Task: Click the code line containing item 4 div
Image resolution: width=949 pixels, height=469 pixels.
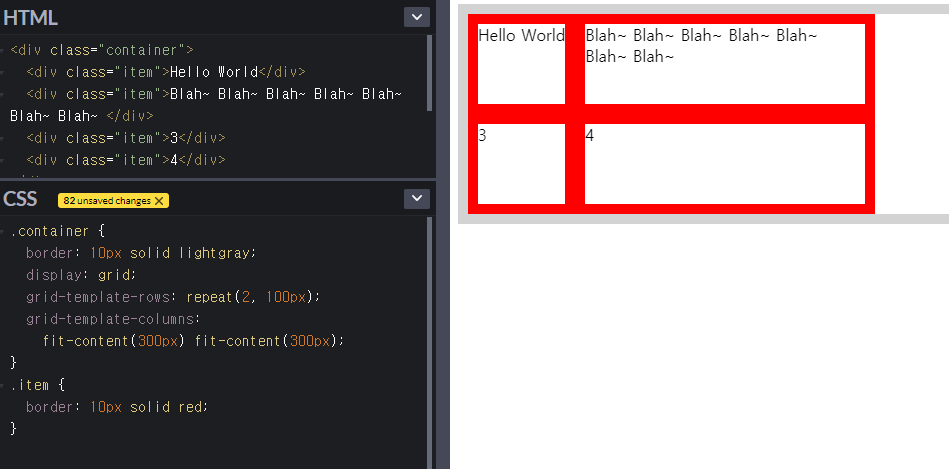Action: (x=126, y=160)
